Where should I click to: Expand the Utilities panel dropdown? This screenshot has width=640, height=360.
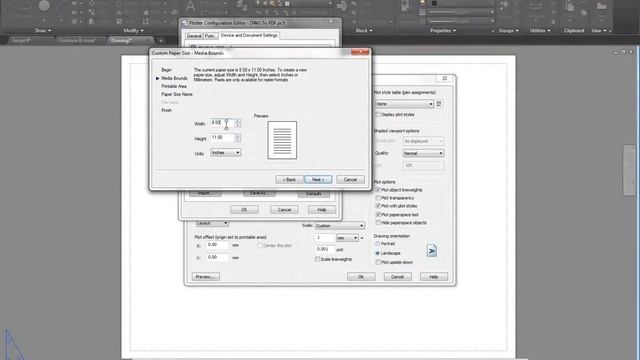540,31
